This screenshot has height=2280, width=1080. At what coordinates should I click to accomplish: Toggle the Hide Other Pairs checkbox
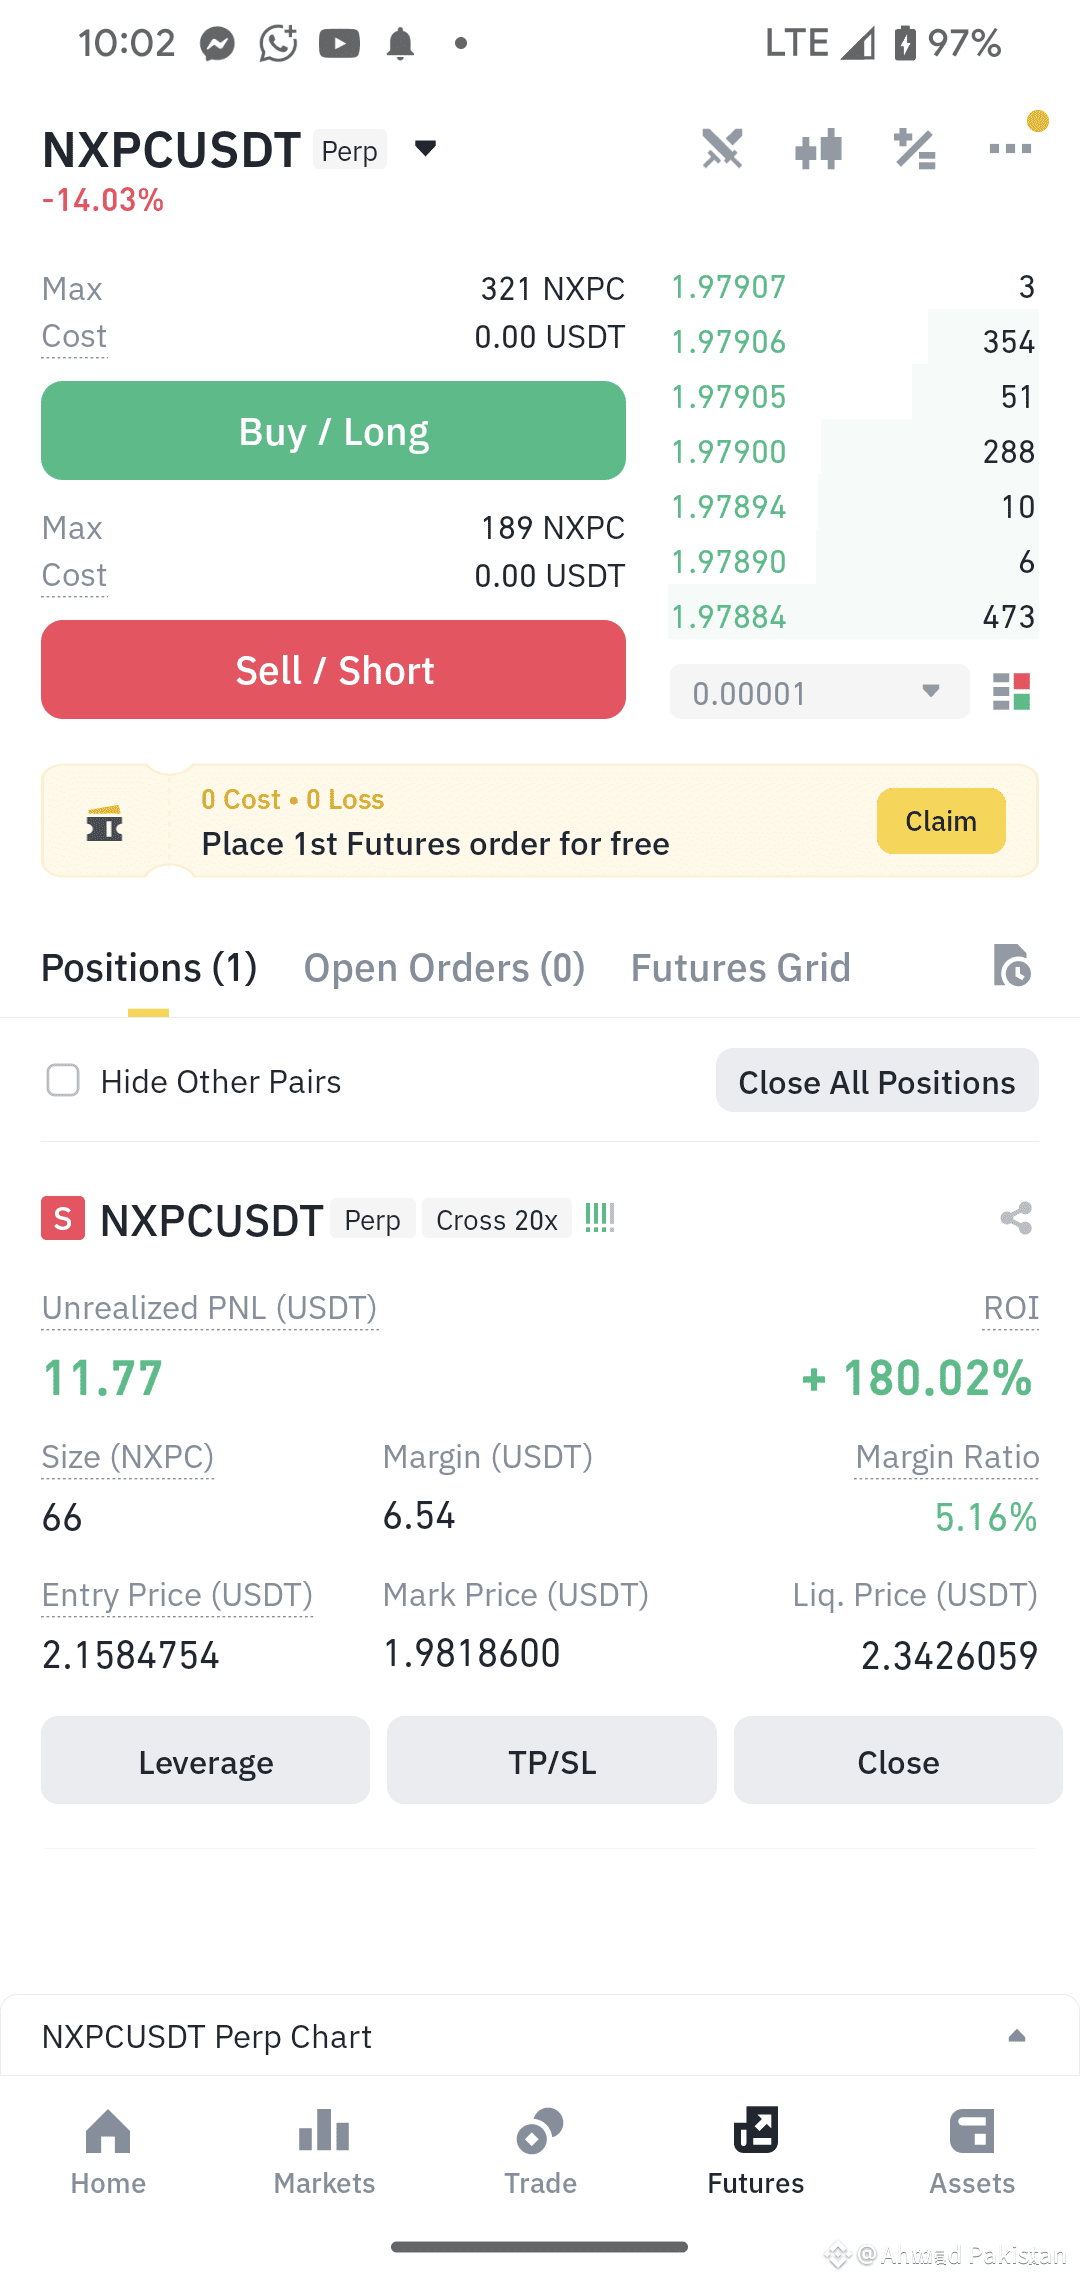click(63, 1080)
